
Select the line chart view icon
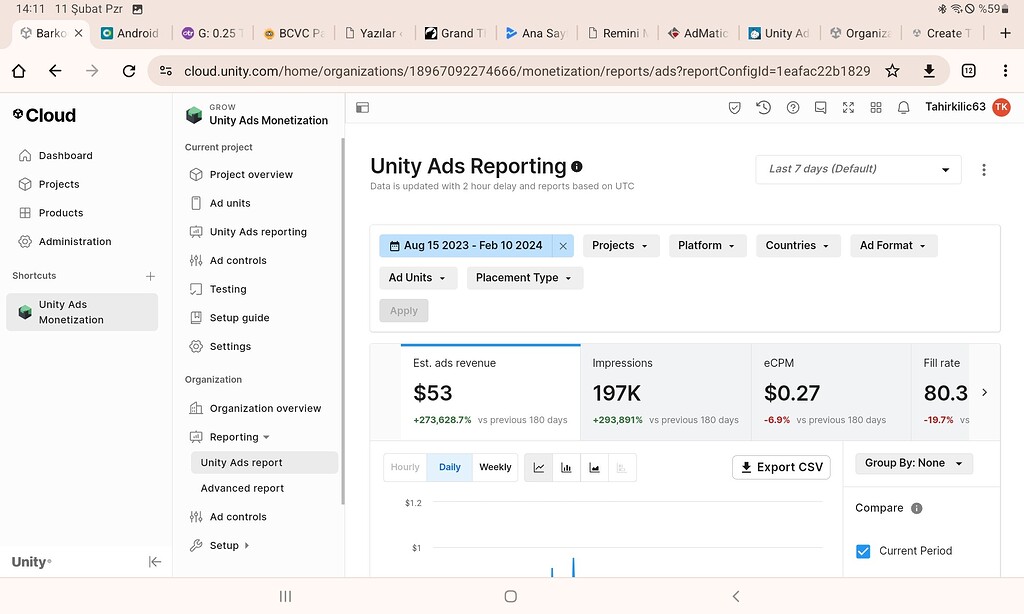point(539,467)
